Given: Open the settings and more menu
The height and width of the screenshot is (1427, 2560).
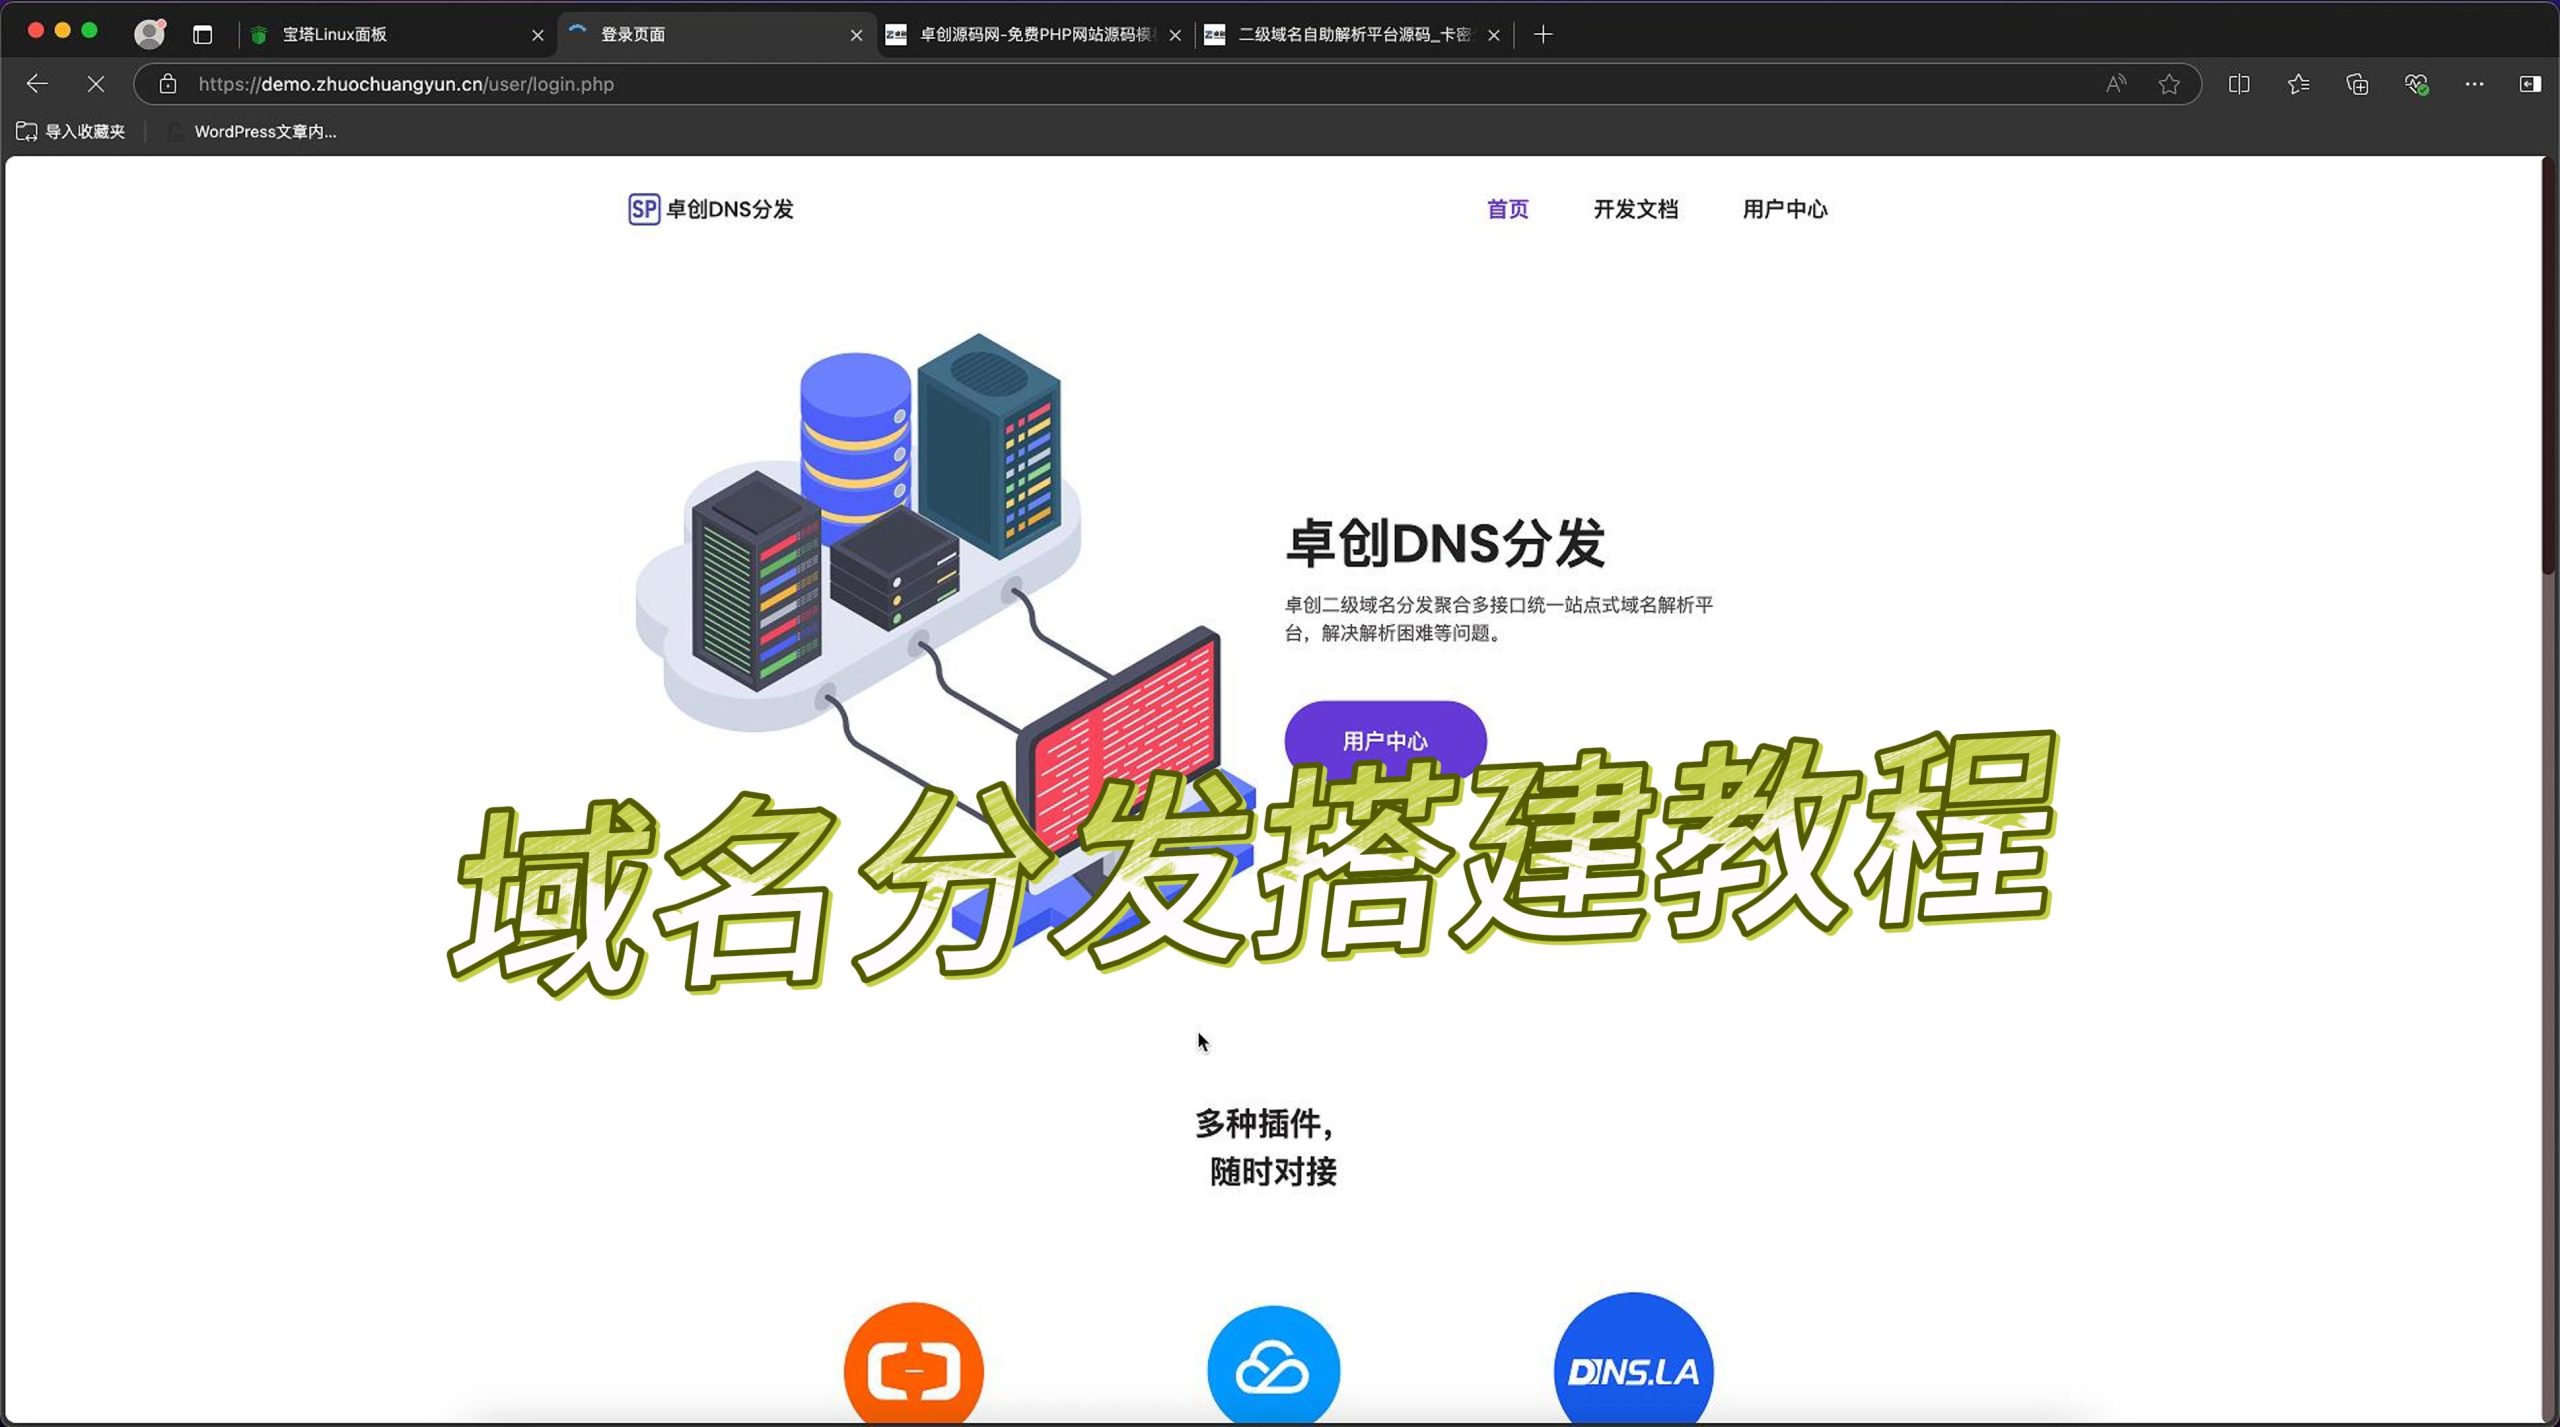Looking at the screenshot, I should 2474,84.
